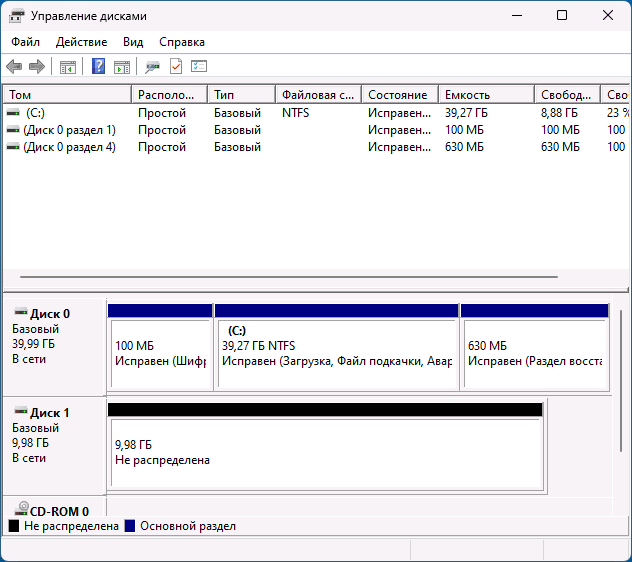This screenshot has height=562, width=632.
Task: Select the 9,98 ГБ unallocated space block
Action: pyautogui.click(x=325, y=448)
